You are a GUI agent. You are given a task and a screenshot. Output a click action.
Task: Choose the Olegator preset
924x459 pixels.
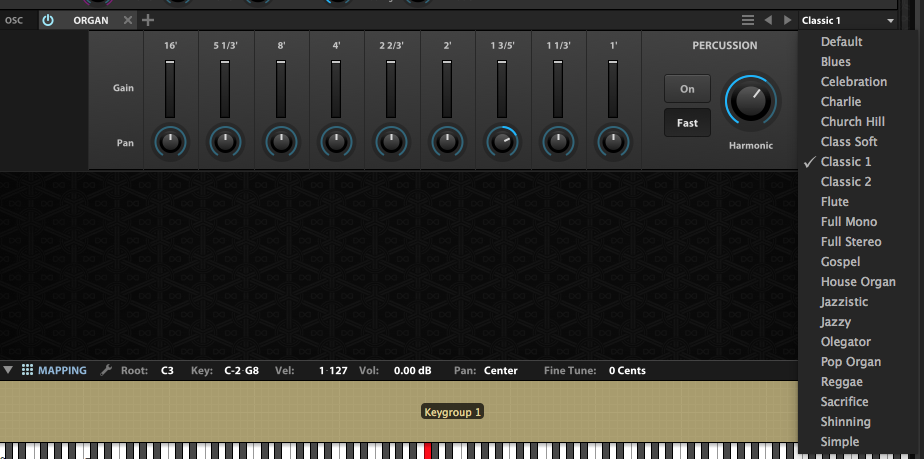coord(848,342)
